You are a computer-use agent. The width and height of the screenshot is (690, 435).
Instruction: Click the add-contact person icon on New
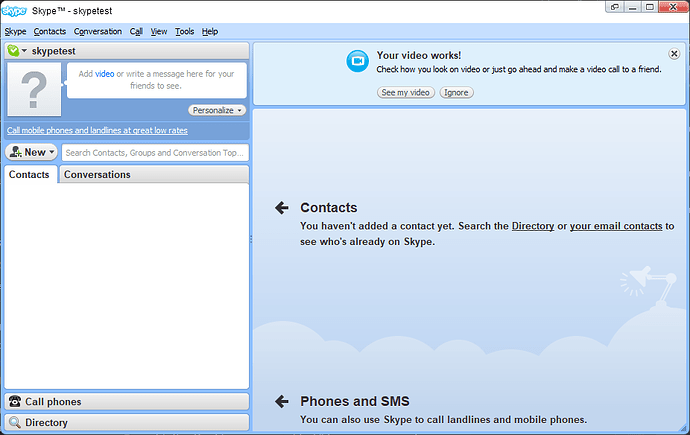[x=15, y=152]
